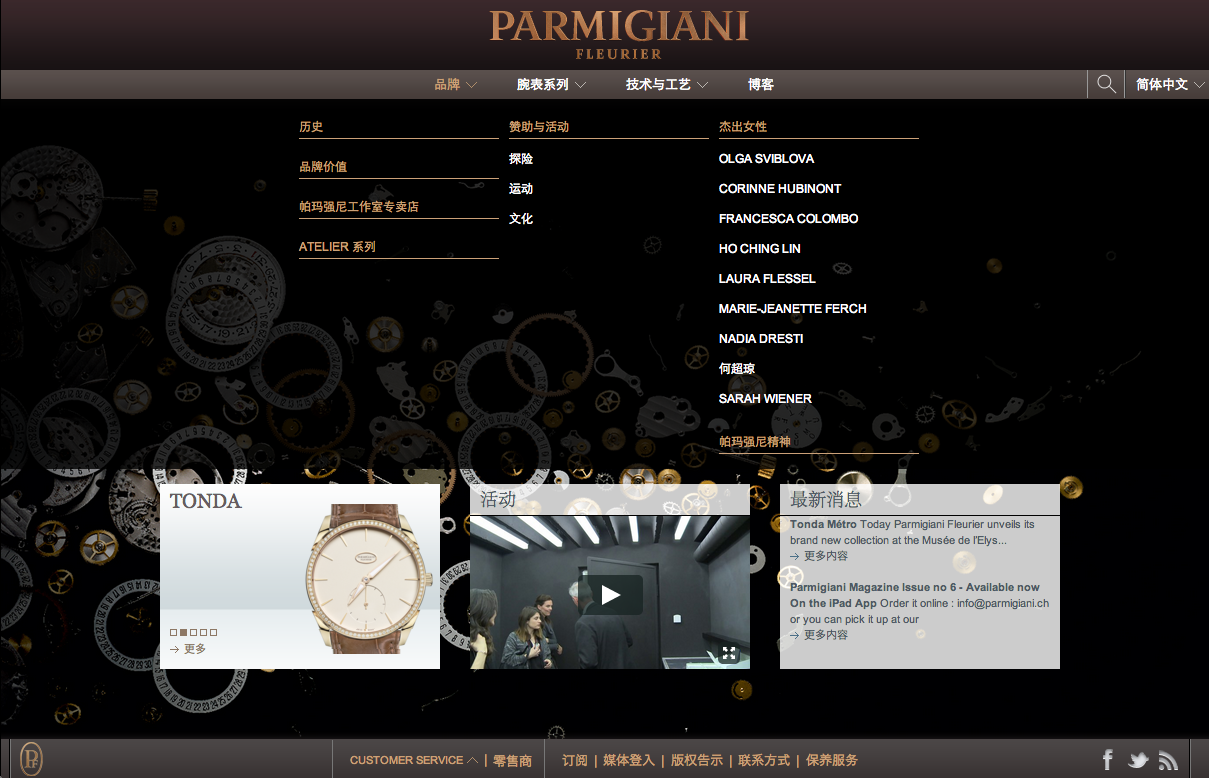Viewport: 1209px width, 778px height.
Task: Open the 保养服务 footer link
Action: pyautogui.click(x=832, y=761)
